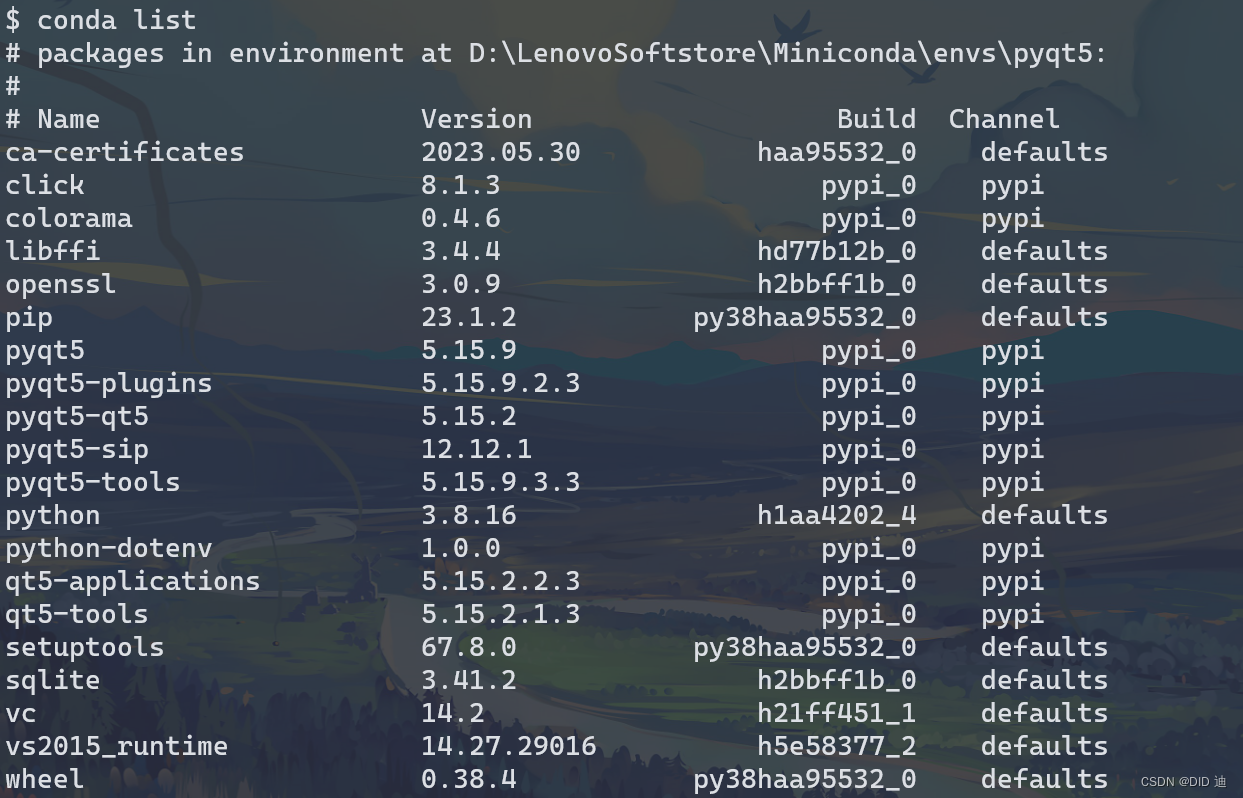Select the package name ca-certificates
The height and width of the screenshot is (798, 1243).
click(x=125, y=151)
